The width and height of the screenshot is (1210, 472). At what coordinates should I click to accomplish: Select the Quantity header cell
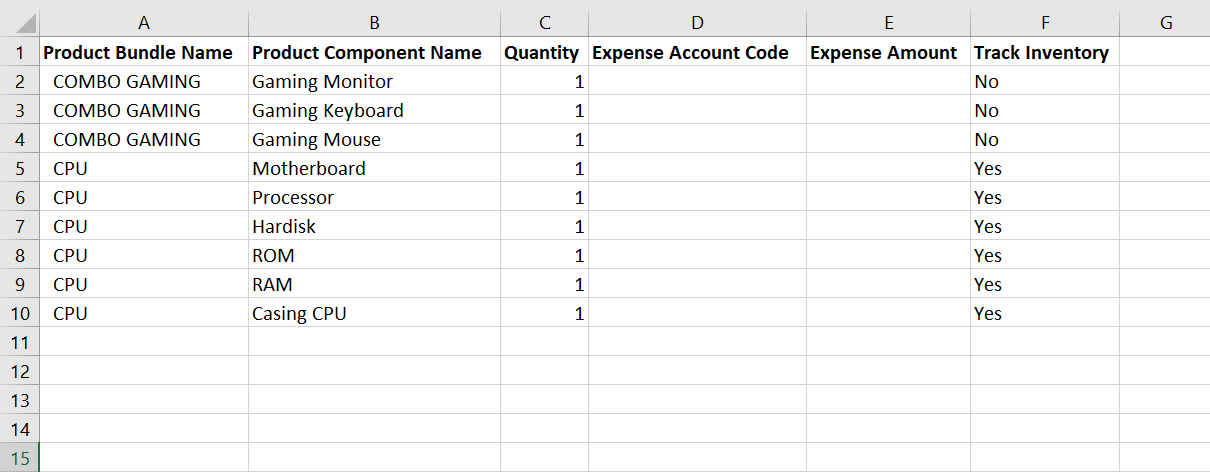tap(541, 53)
